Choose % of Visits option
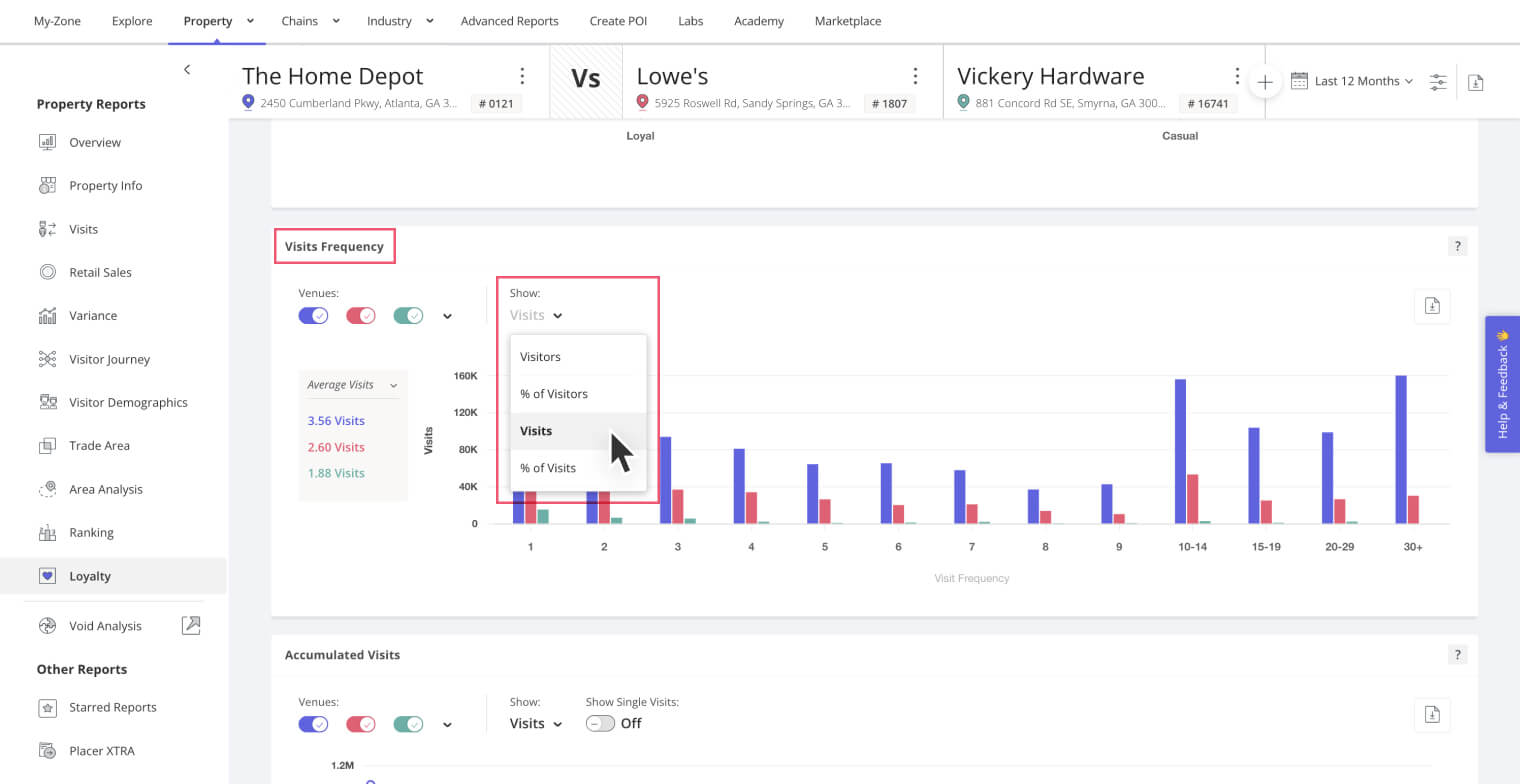Viewport: 1520px width, 784px height. 579,468
